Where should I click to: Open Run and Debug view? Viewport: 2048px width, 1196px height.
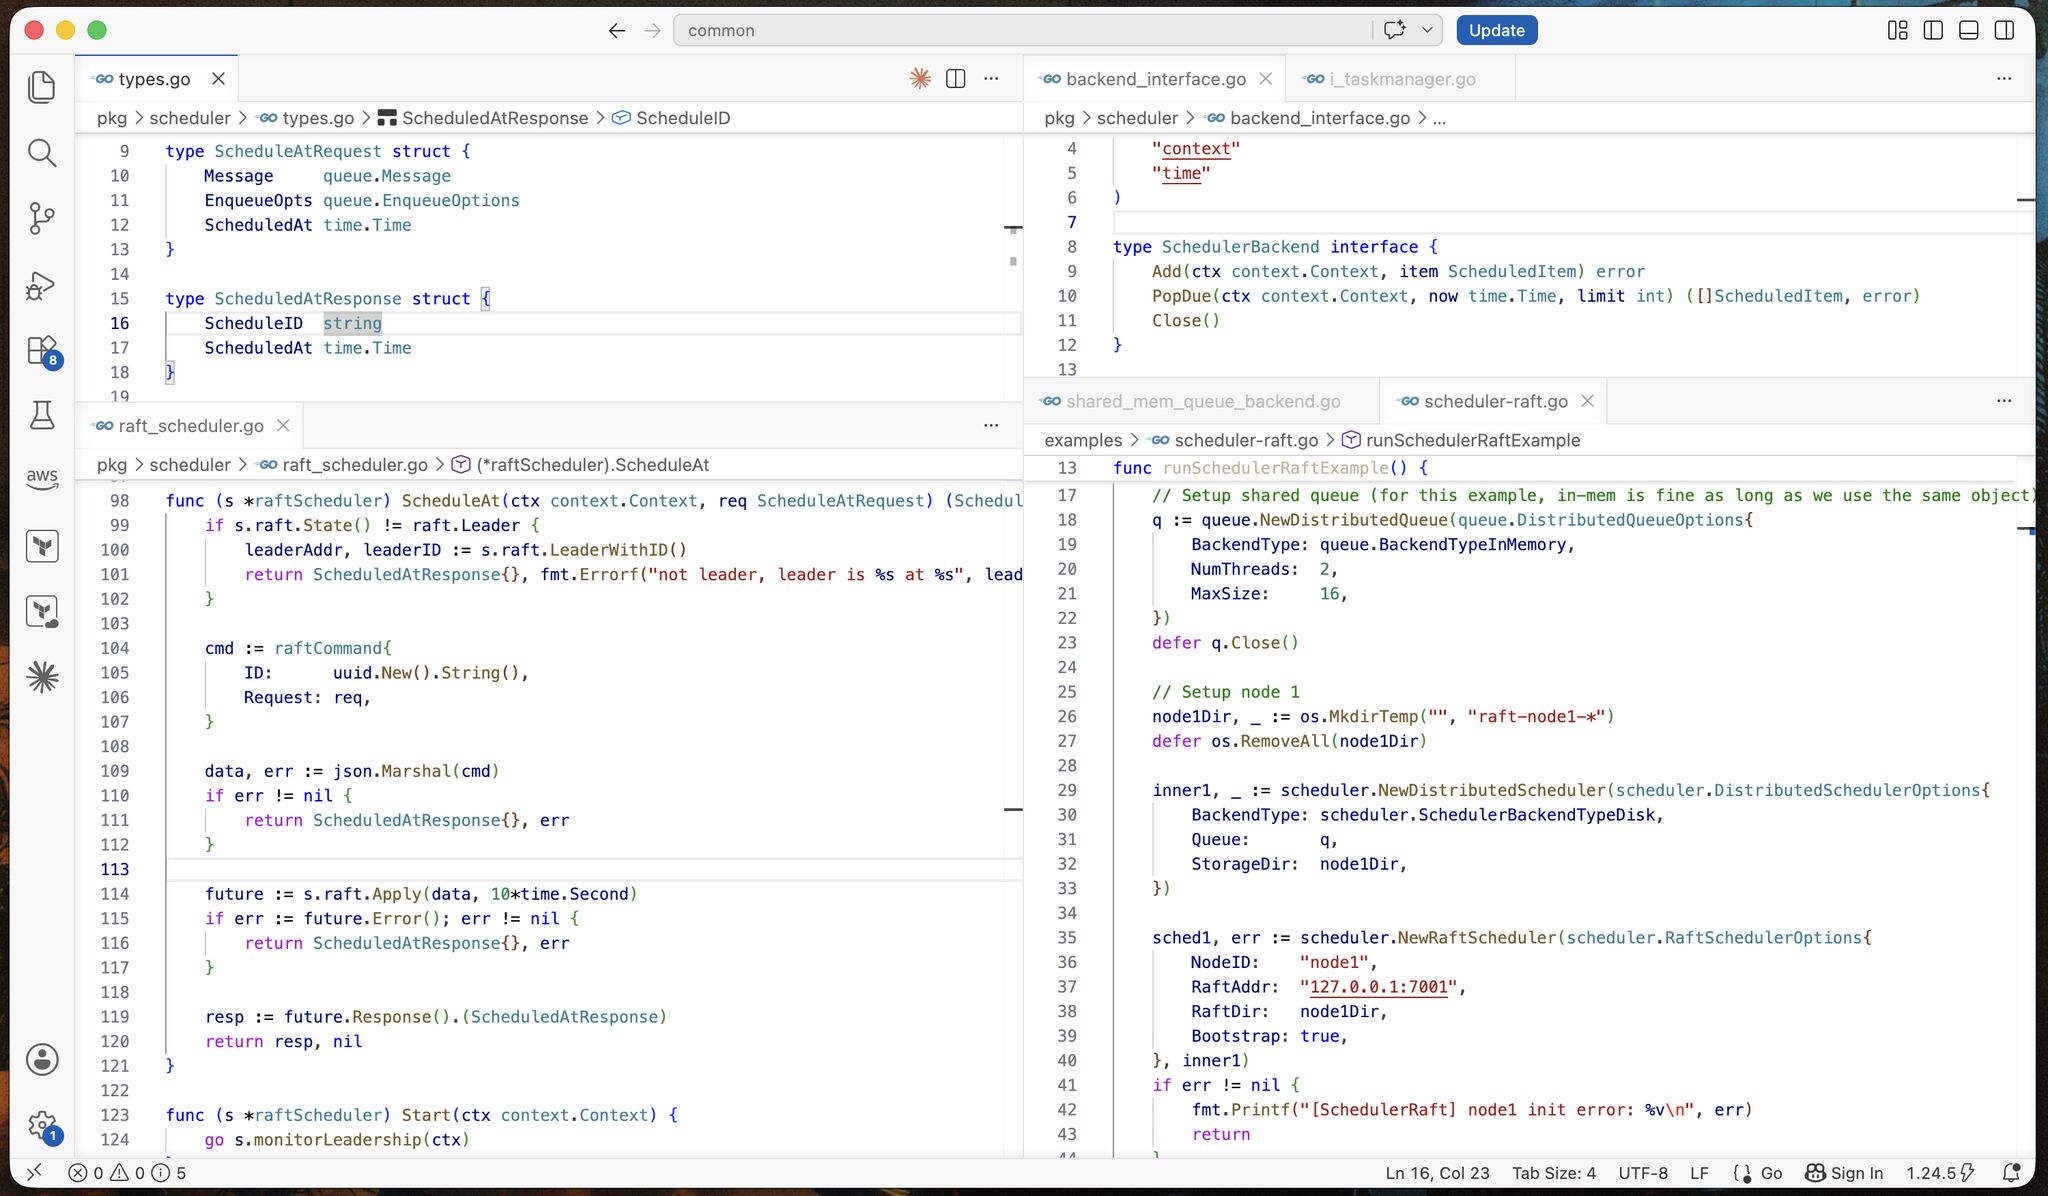click(x=42, y=285)
